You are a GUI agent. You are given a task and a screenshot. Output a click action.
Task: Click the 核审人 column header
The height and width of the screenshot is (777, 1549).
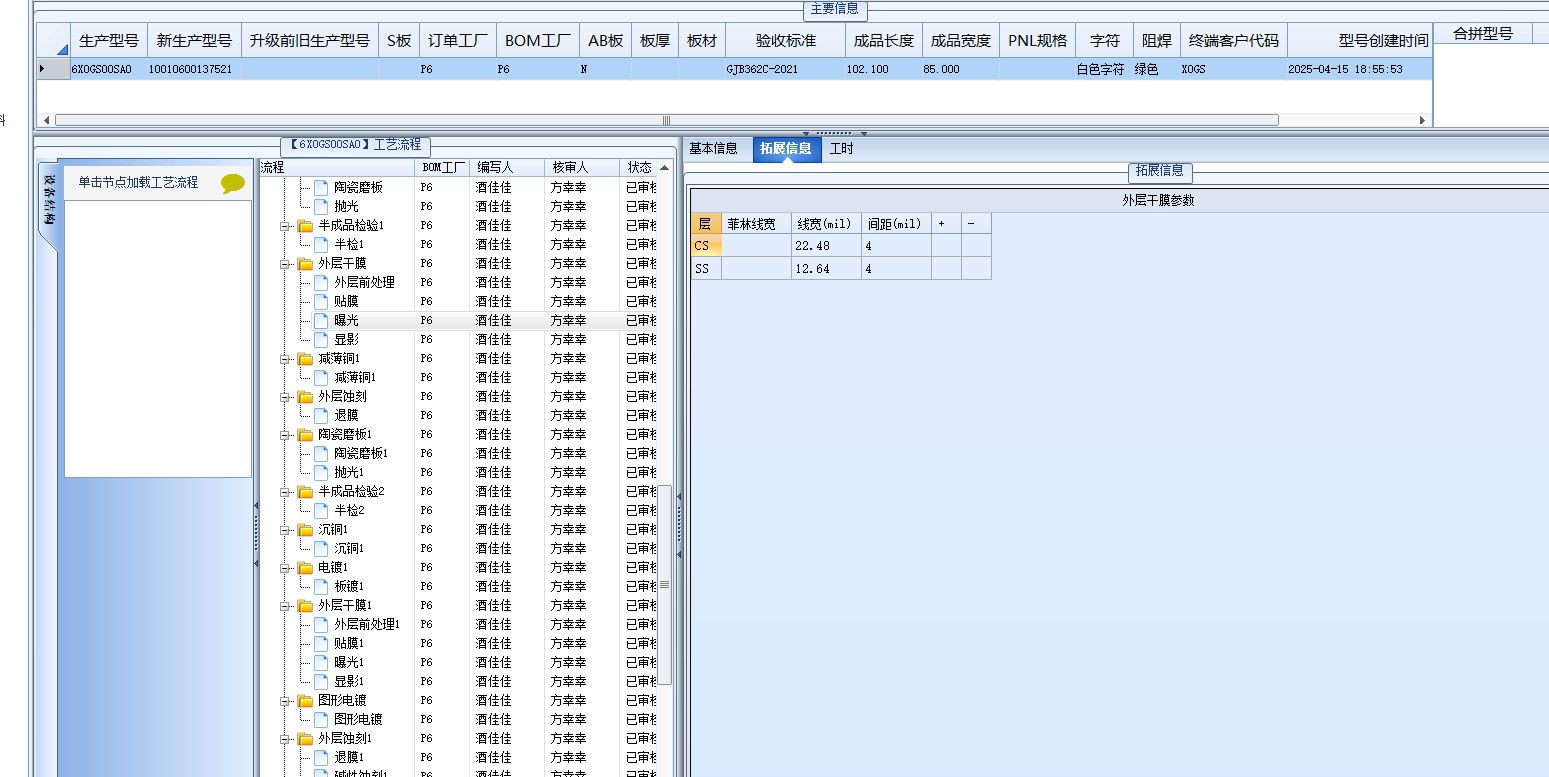coord(582,168)
